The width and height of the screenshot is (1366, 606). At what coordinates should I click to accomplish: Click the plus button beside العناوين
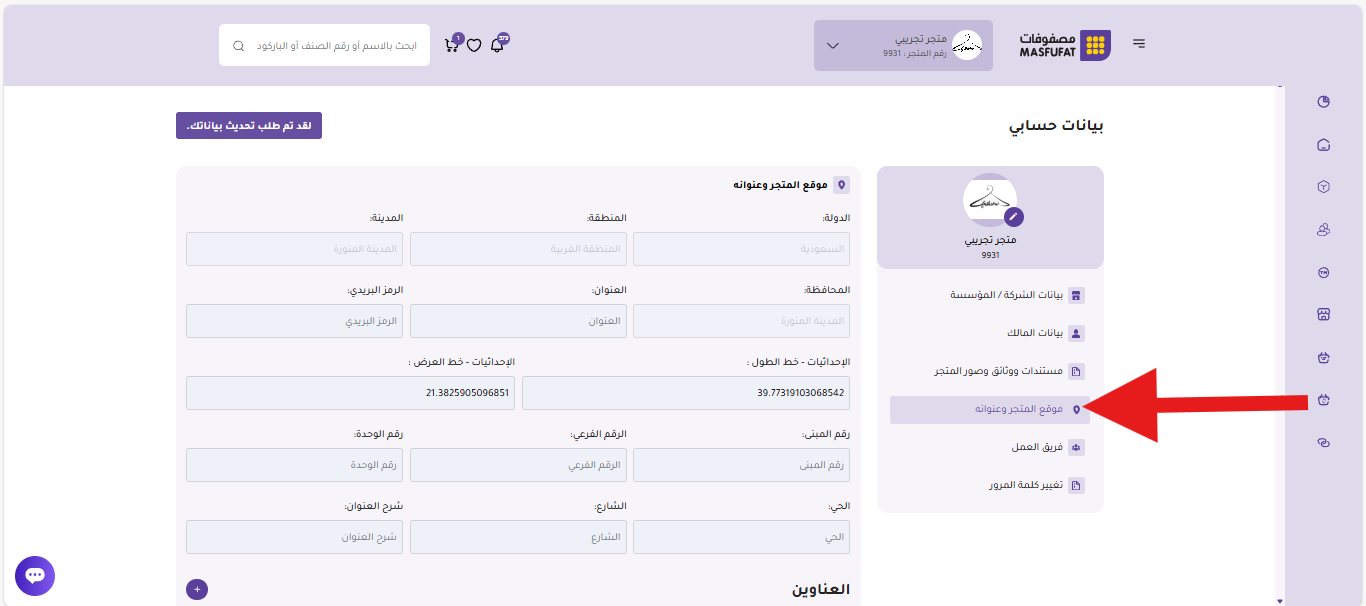tap(197, 590)
